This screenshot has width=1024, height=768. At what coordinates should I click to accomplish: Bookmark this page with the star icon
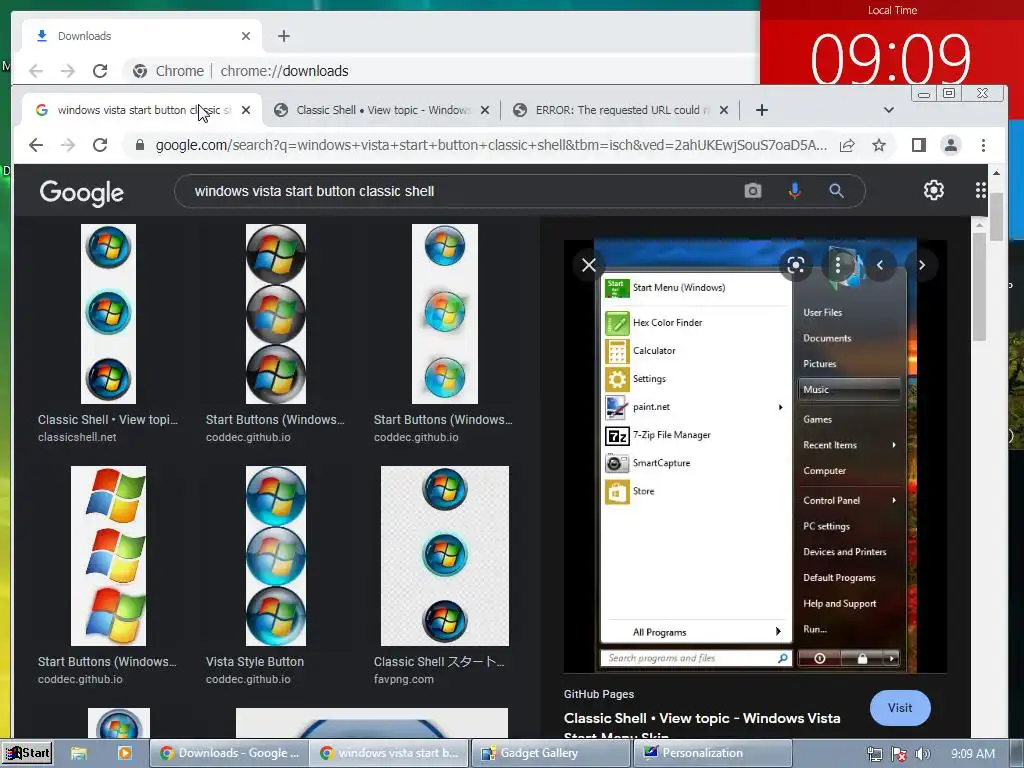click(879, 145)
